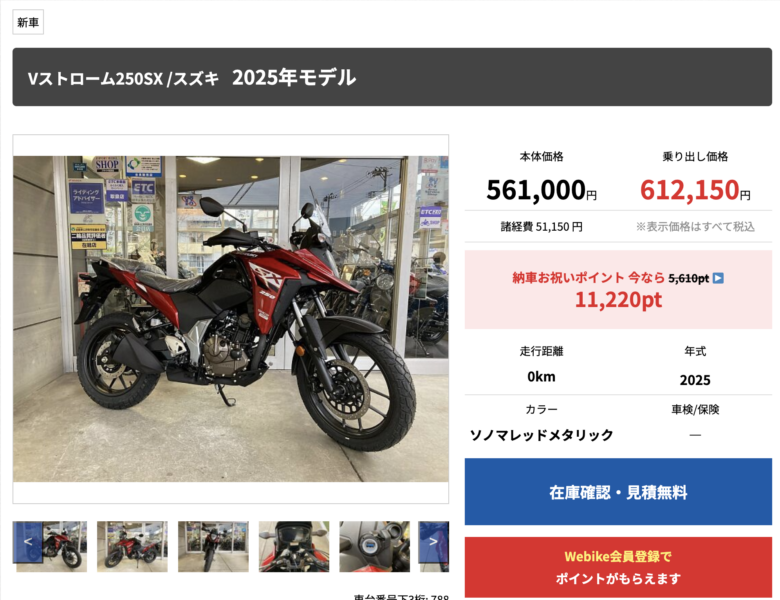Select the USB socket close-up thumbnail
Viewport: 780px width, 600px height.
[375, 546]
